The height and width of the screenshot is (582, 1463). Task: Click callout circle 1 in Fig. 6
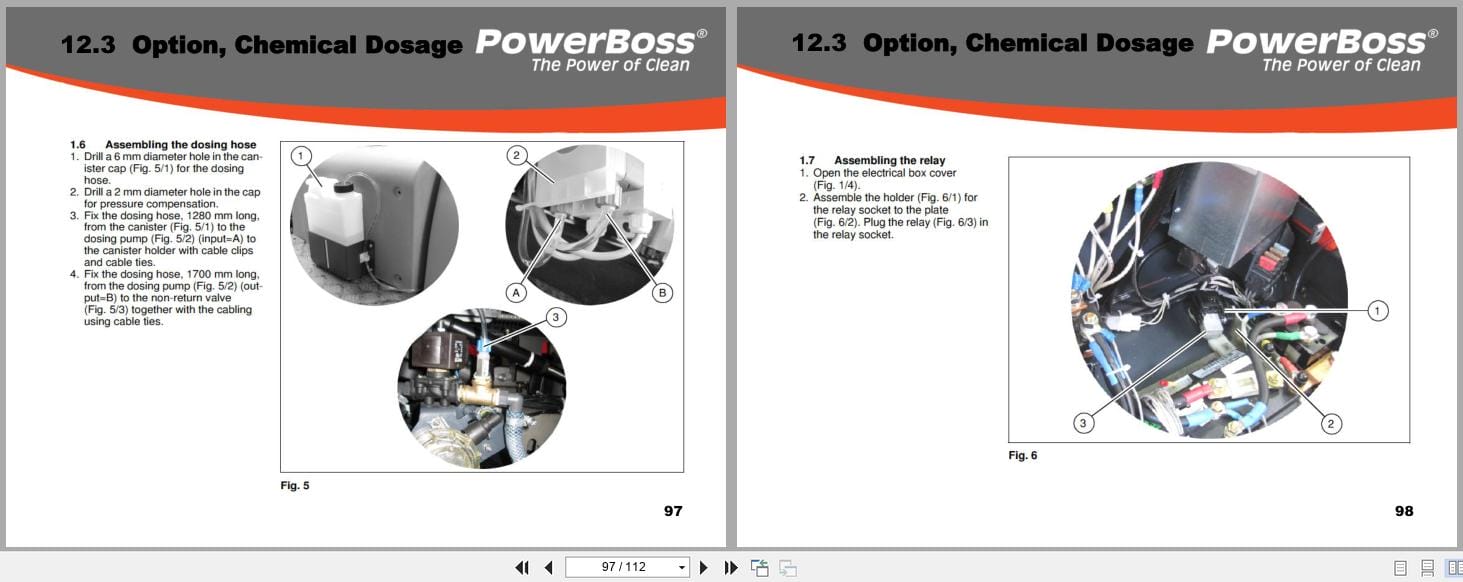pyautogui.click(x=1378, y=311)
